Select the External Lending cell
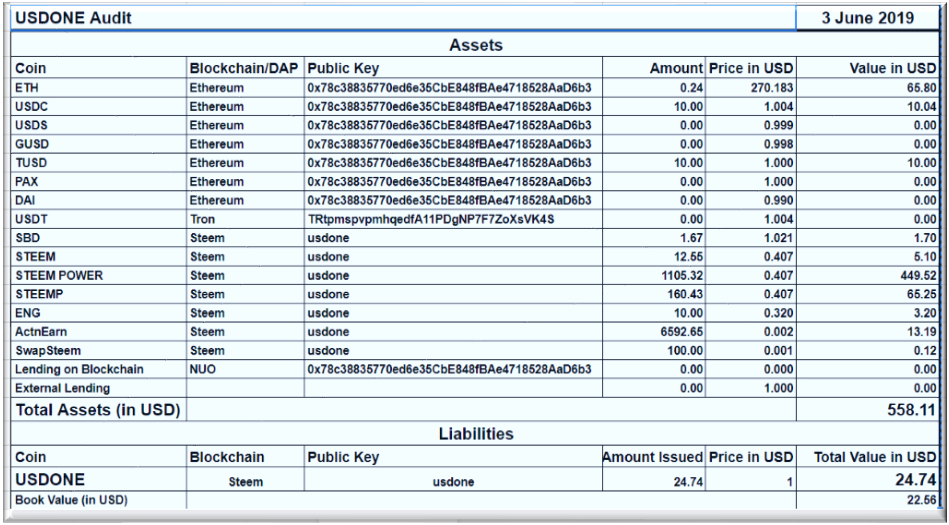 [99, 388]
